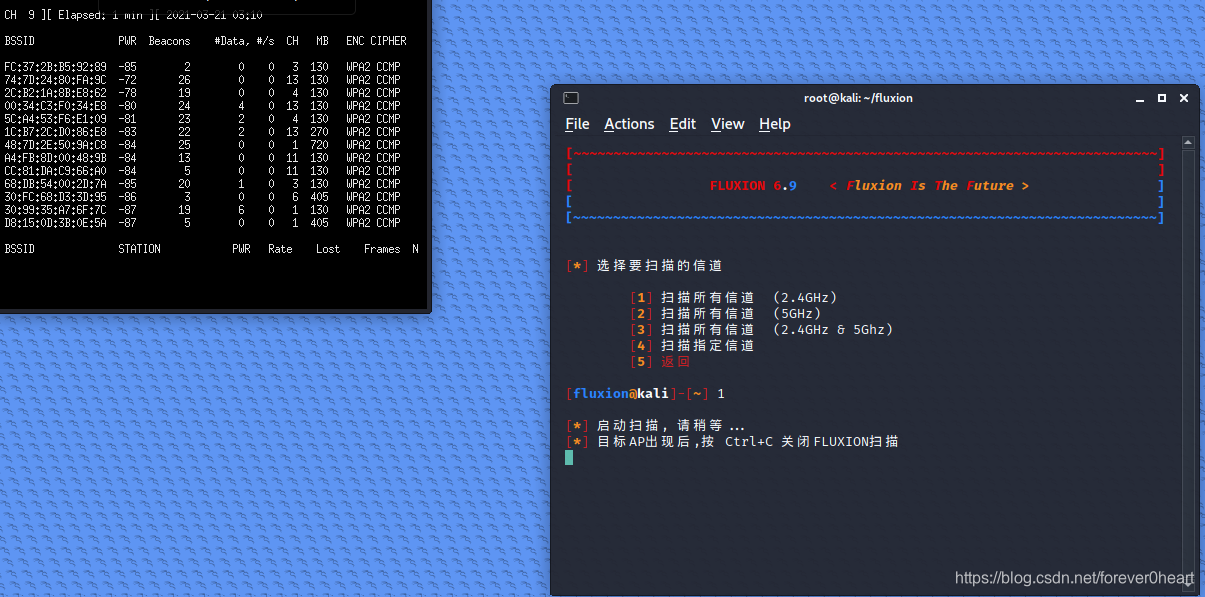The image size is (1205, 597).
Task: Click the root@kali: ~/fluxion window title
Action: (x=858, y=98)
